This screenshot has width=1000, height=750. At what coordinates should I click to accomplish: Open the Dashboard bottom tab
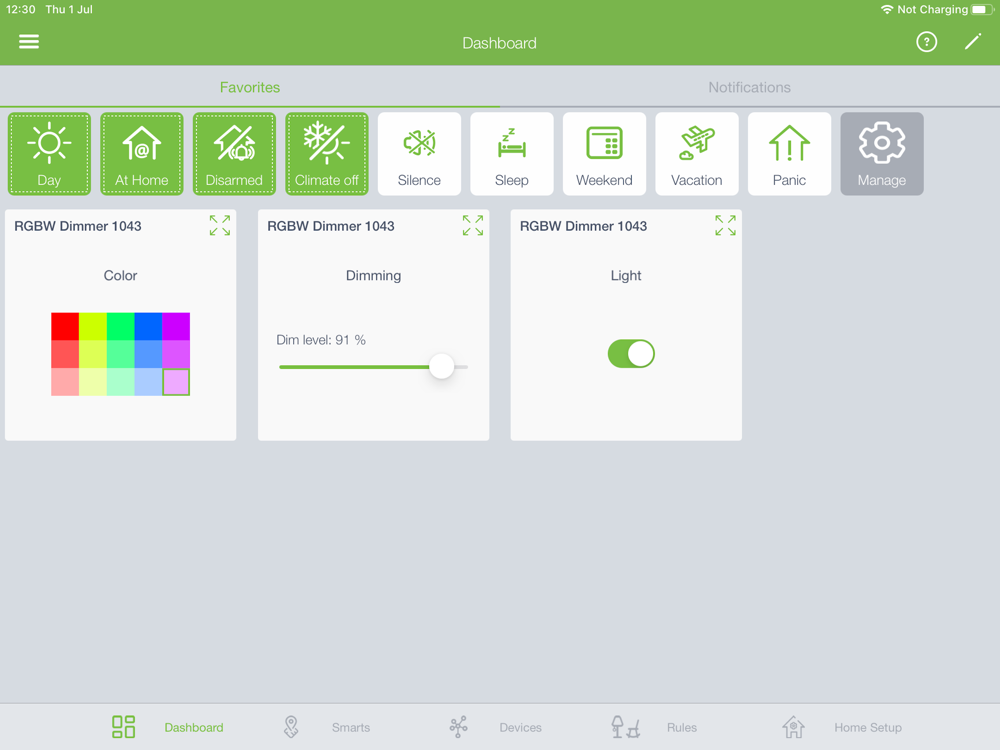coord(168,727)
